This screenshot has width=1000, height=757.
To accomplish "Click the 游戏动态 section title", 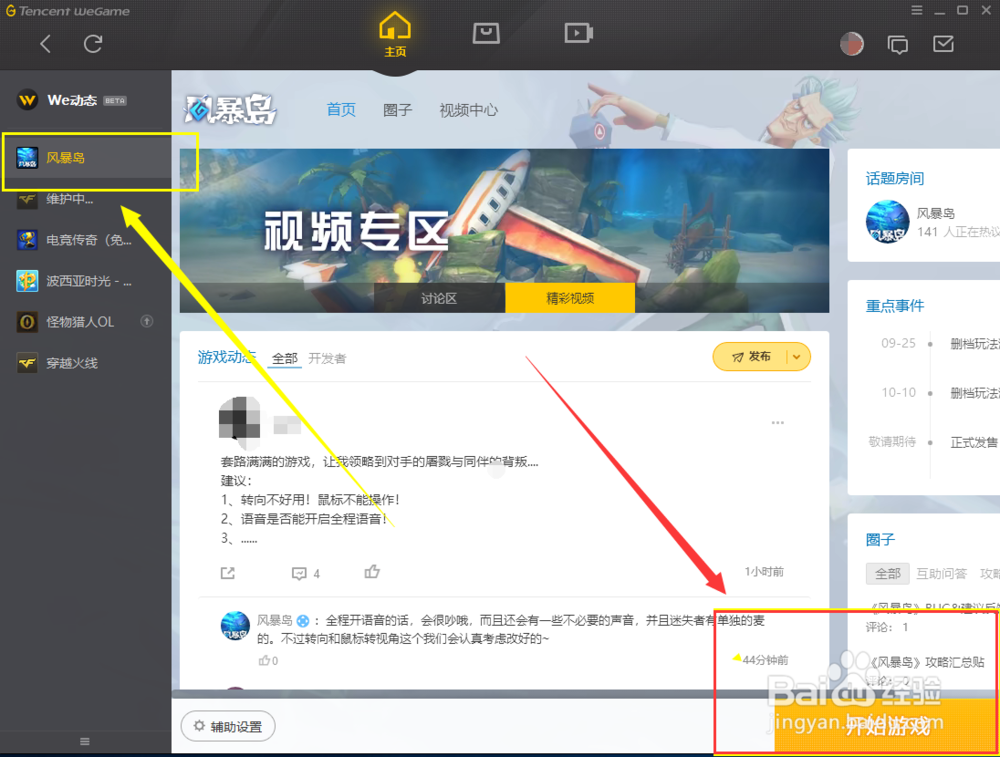I will (x=227, y=357).
